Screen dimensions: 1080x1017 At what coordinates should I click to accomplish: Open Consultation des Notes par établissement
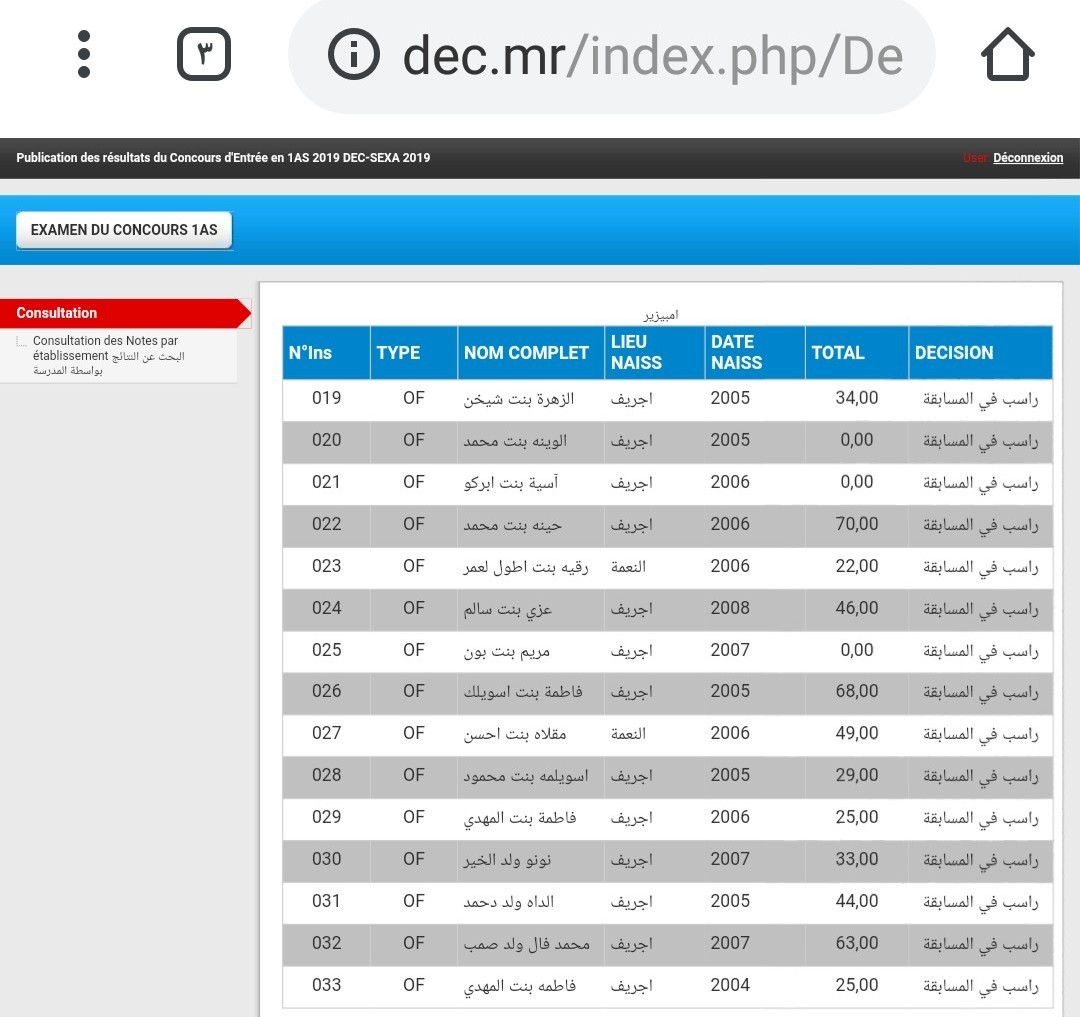click(109, 355)
